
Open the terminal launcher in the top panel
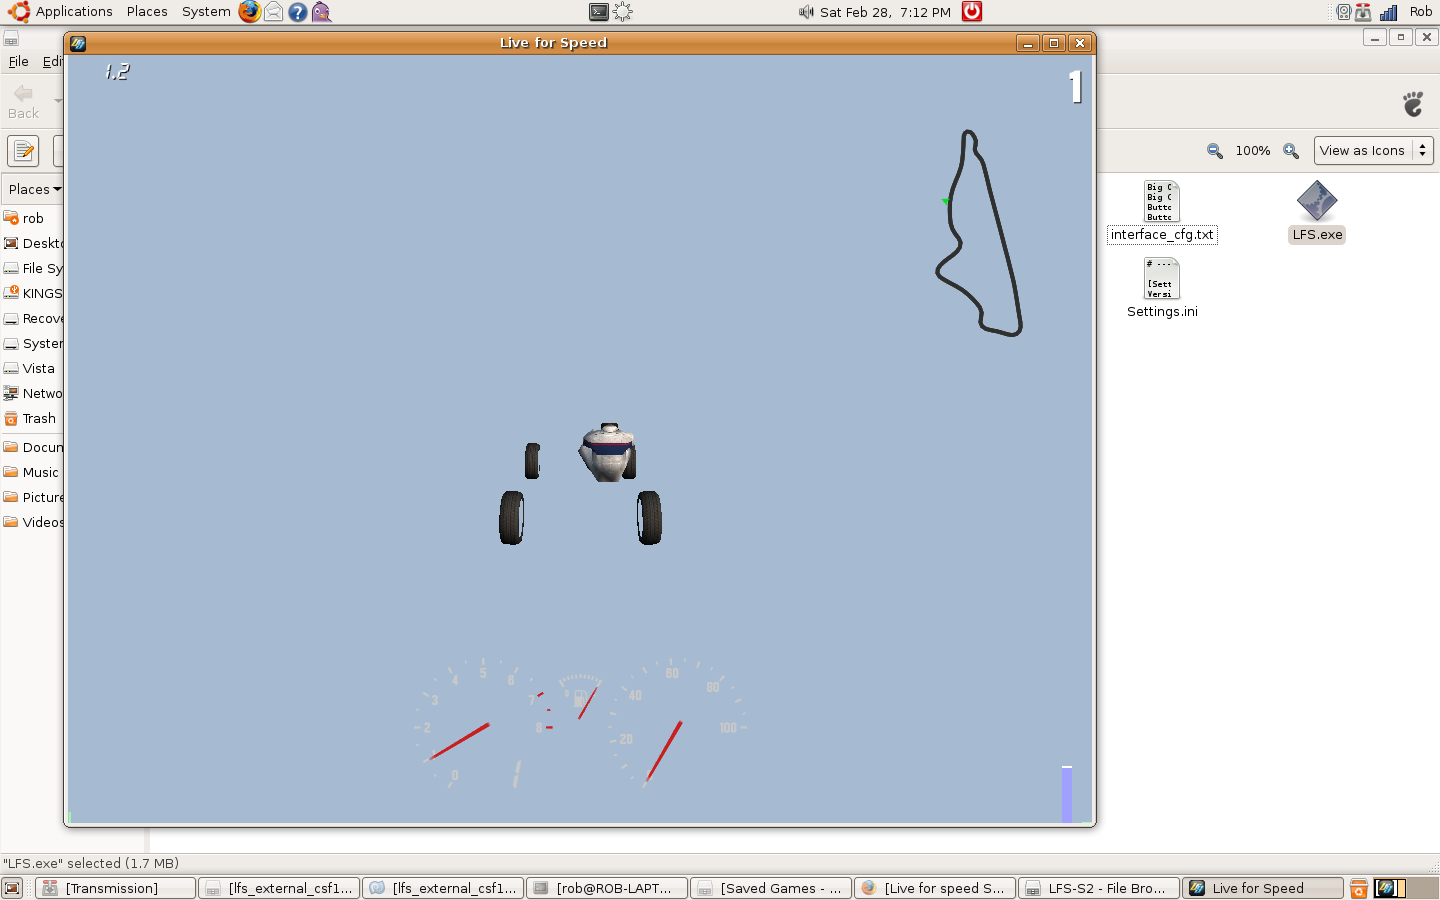pos(599,12)
